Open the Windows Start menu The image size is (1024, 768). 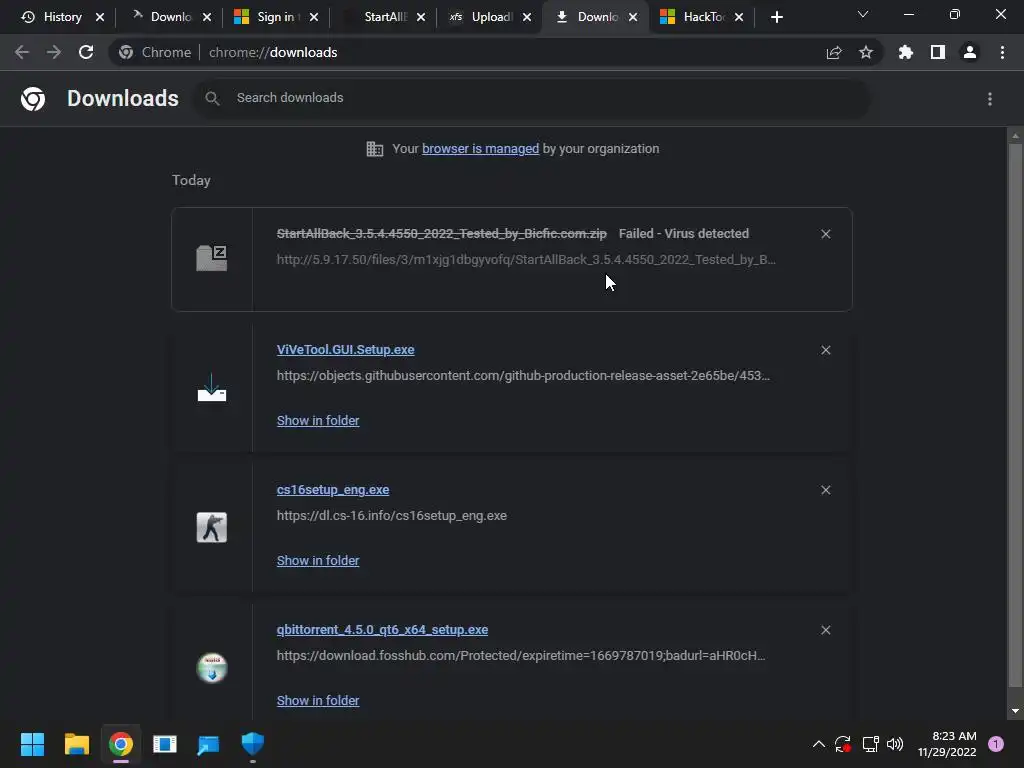(x=32, y=744)
